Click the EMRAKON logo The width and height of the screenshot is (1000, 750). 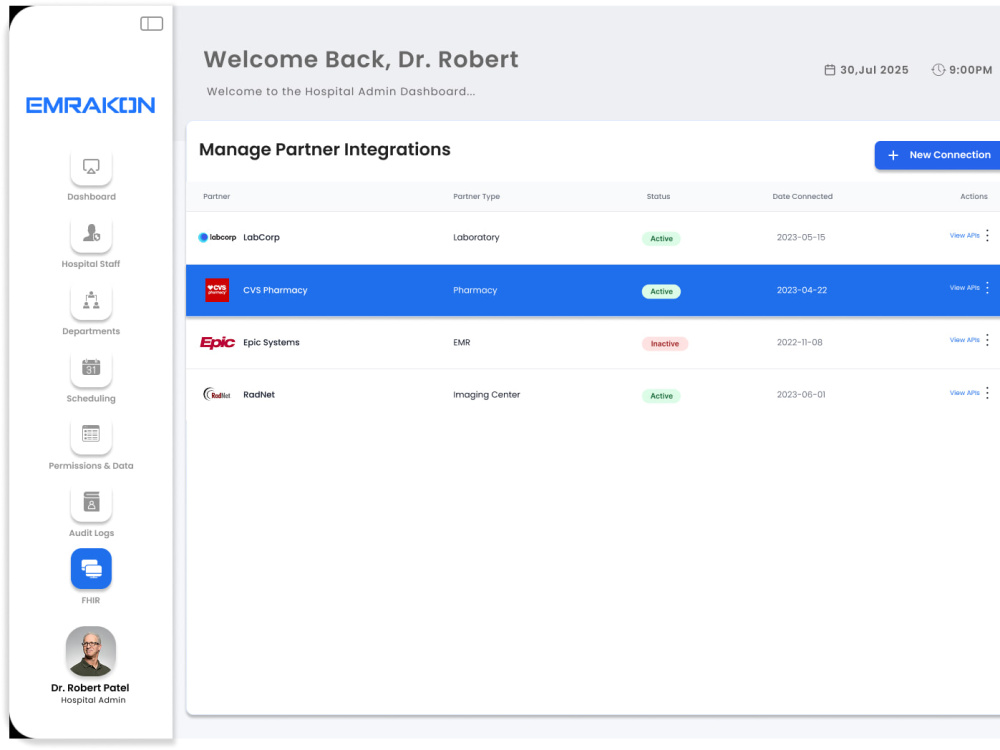click(x=91, y=105)
